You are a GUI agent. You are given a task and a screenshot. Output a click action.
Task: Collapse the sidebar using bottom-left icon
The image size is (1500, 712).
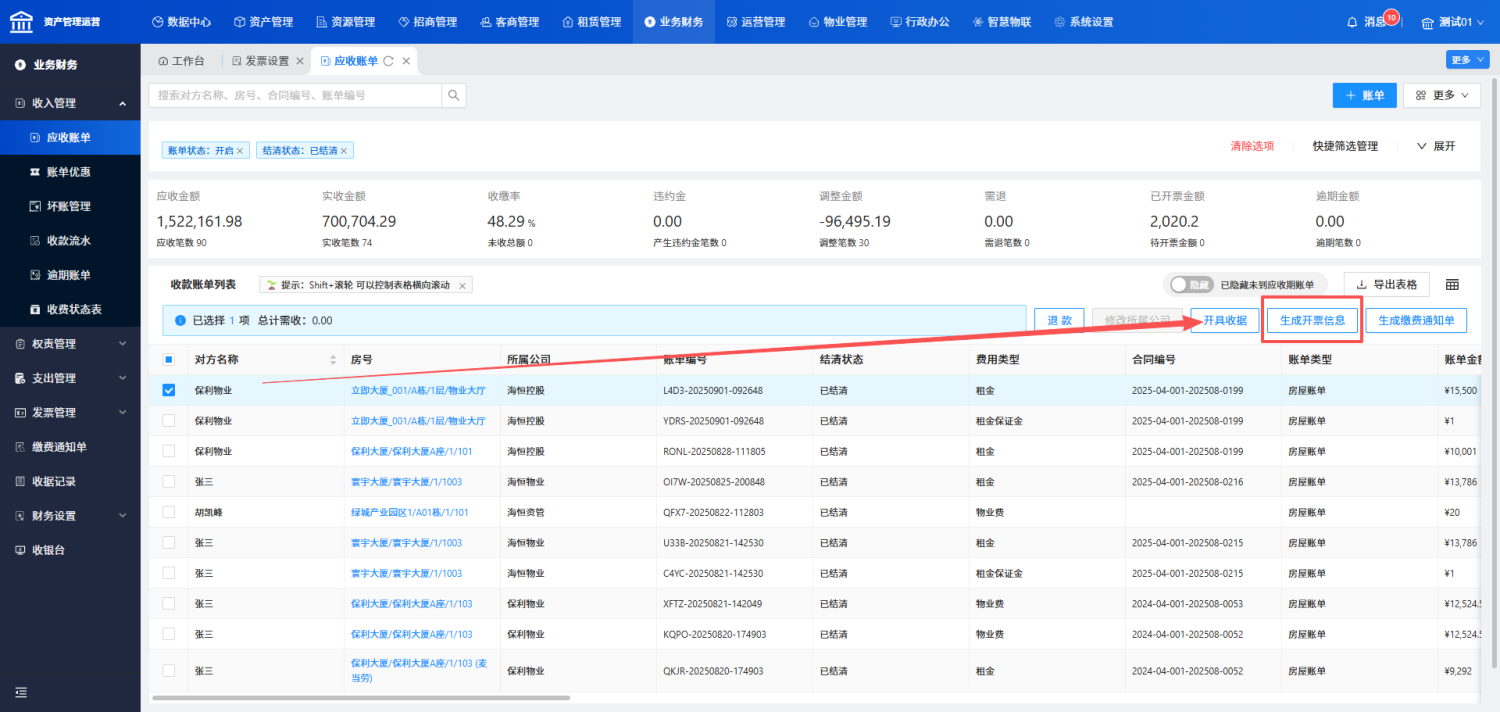point(21,692)
